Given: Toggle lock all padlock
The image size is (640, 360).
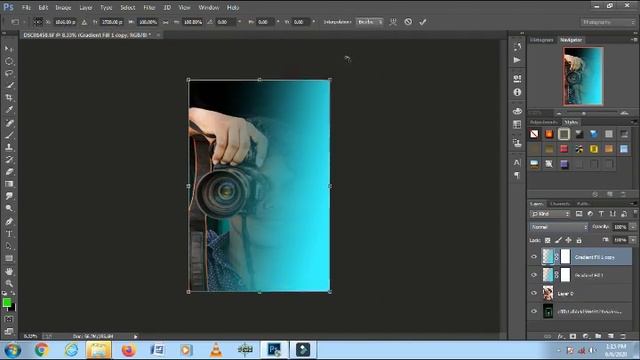Looking at the screenshot, I should [x=579, y=240].
